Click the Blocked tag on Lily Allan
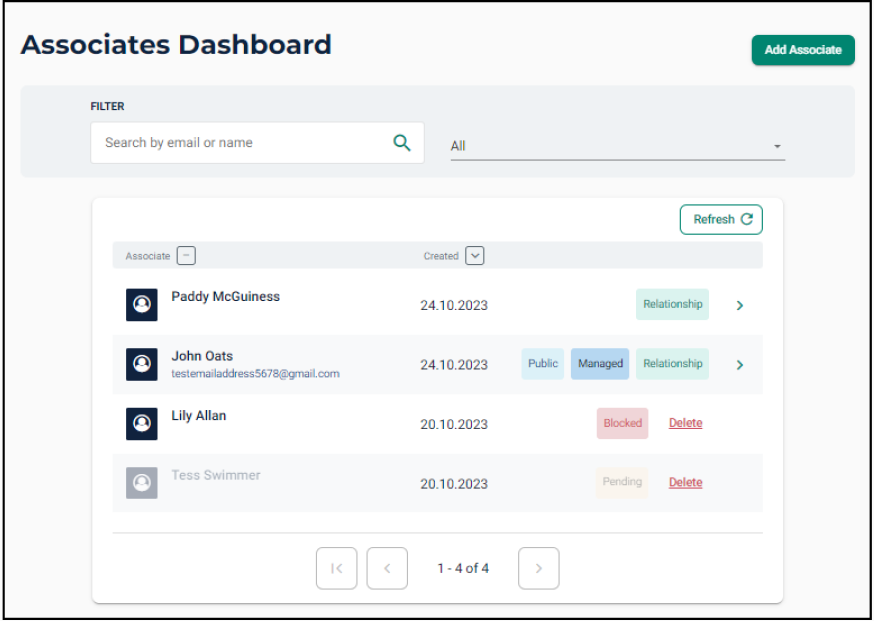The height and width of the screenshot is (621, 874). click(x=622, y=423)
